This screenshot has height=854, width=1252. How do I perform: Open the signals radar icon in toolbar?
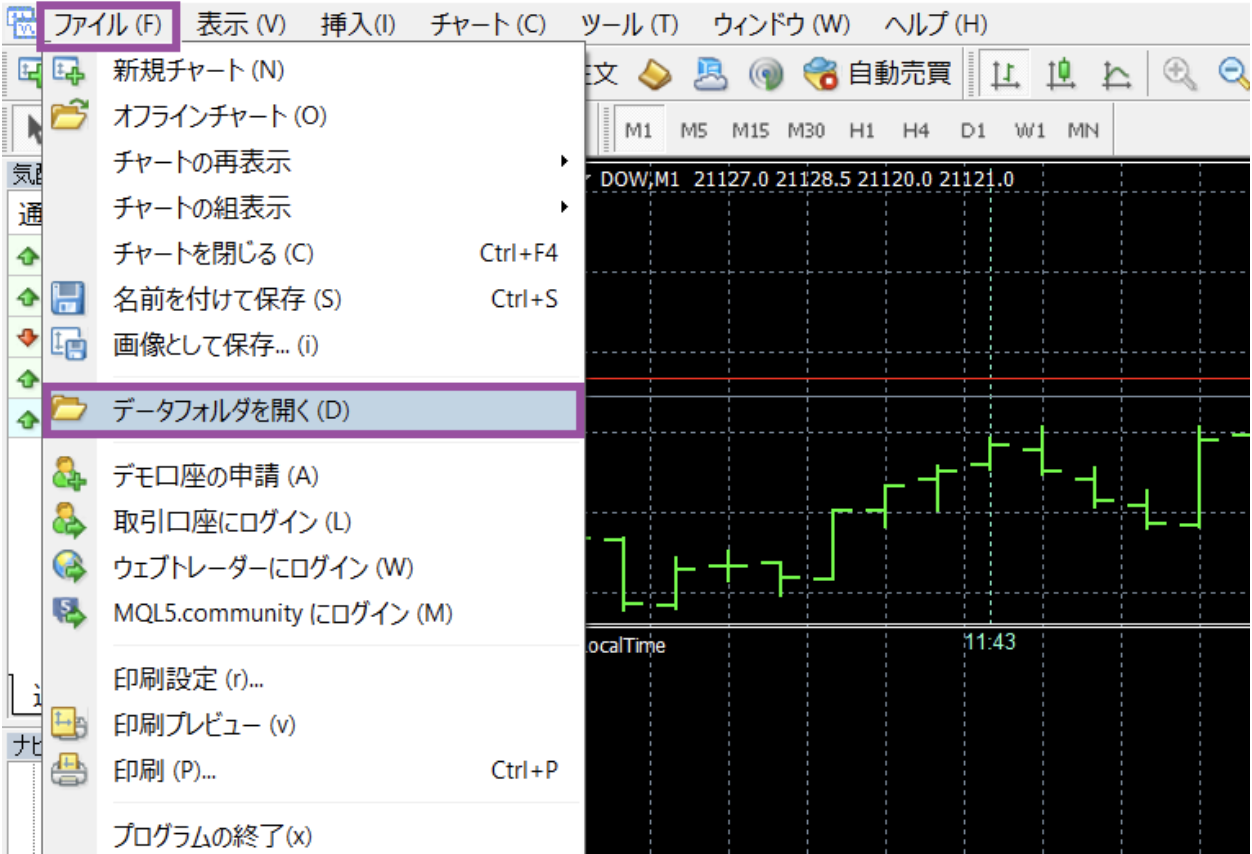point(766,73)
